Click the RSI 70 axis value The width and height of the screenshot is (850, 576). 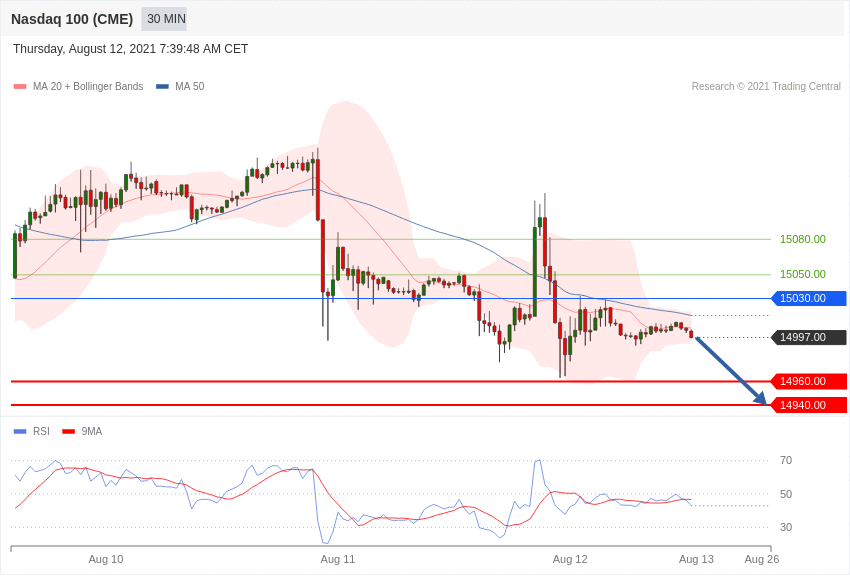786,460
